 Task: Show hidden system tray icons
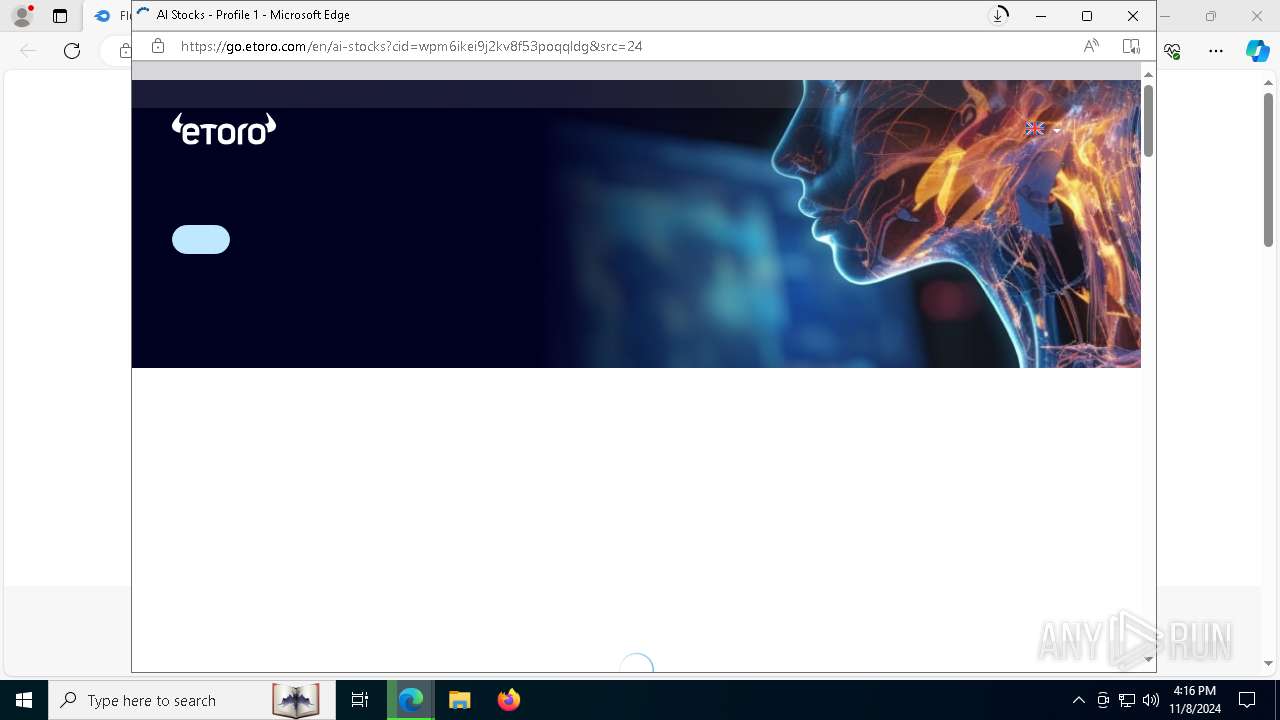[1078, 700]
